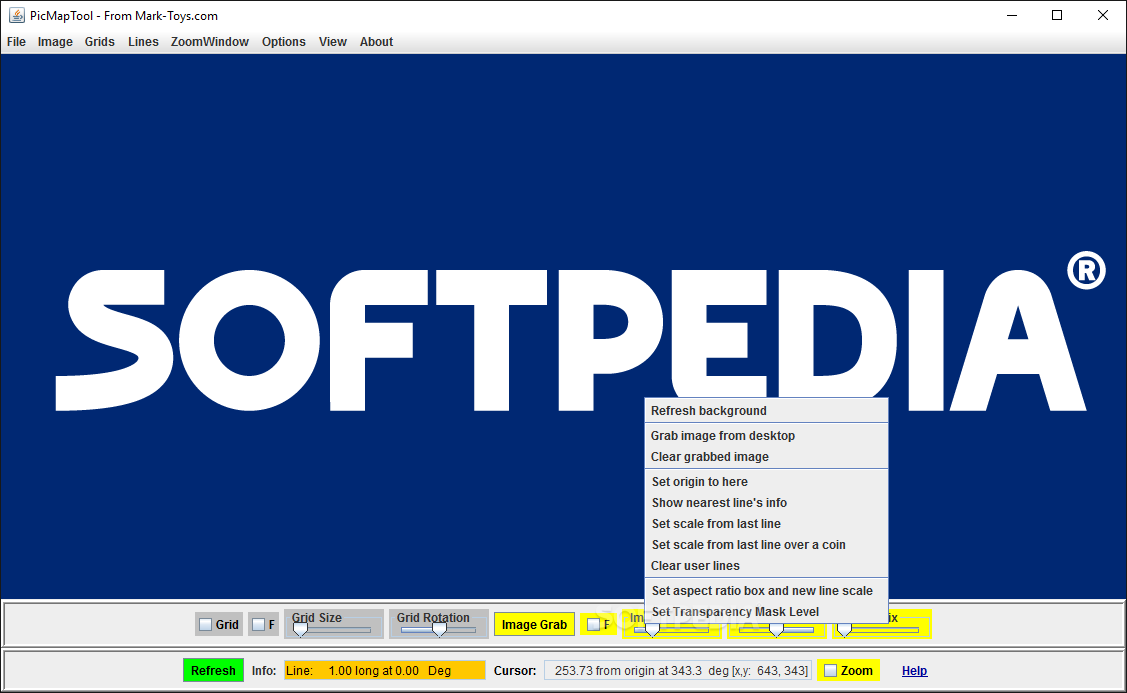Image resolution: width=1127 pixels, height=693 pixels.
Task: Enable the Zoom checkbox
Action: pos(830,671)
